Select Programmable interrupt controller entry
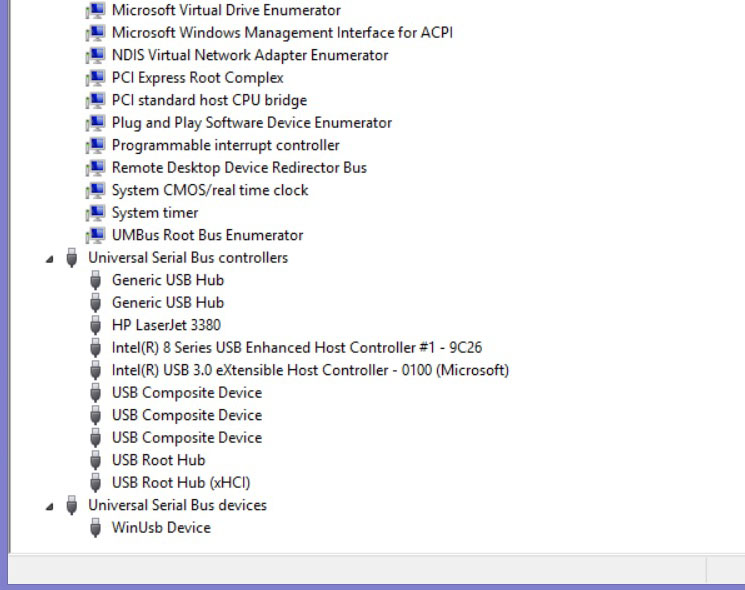Viewport: 745px width, 590px height. [x=225, y=145]
